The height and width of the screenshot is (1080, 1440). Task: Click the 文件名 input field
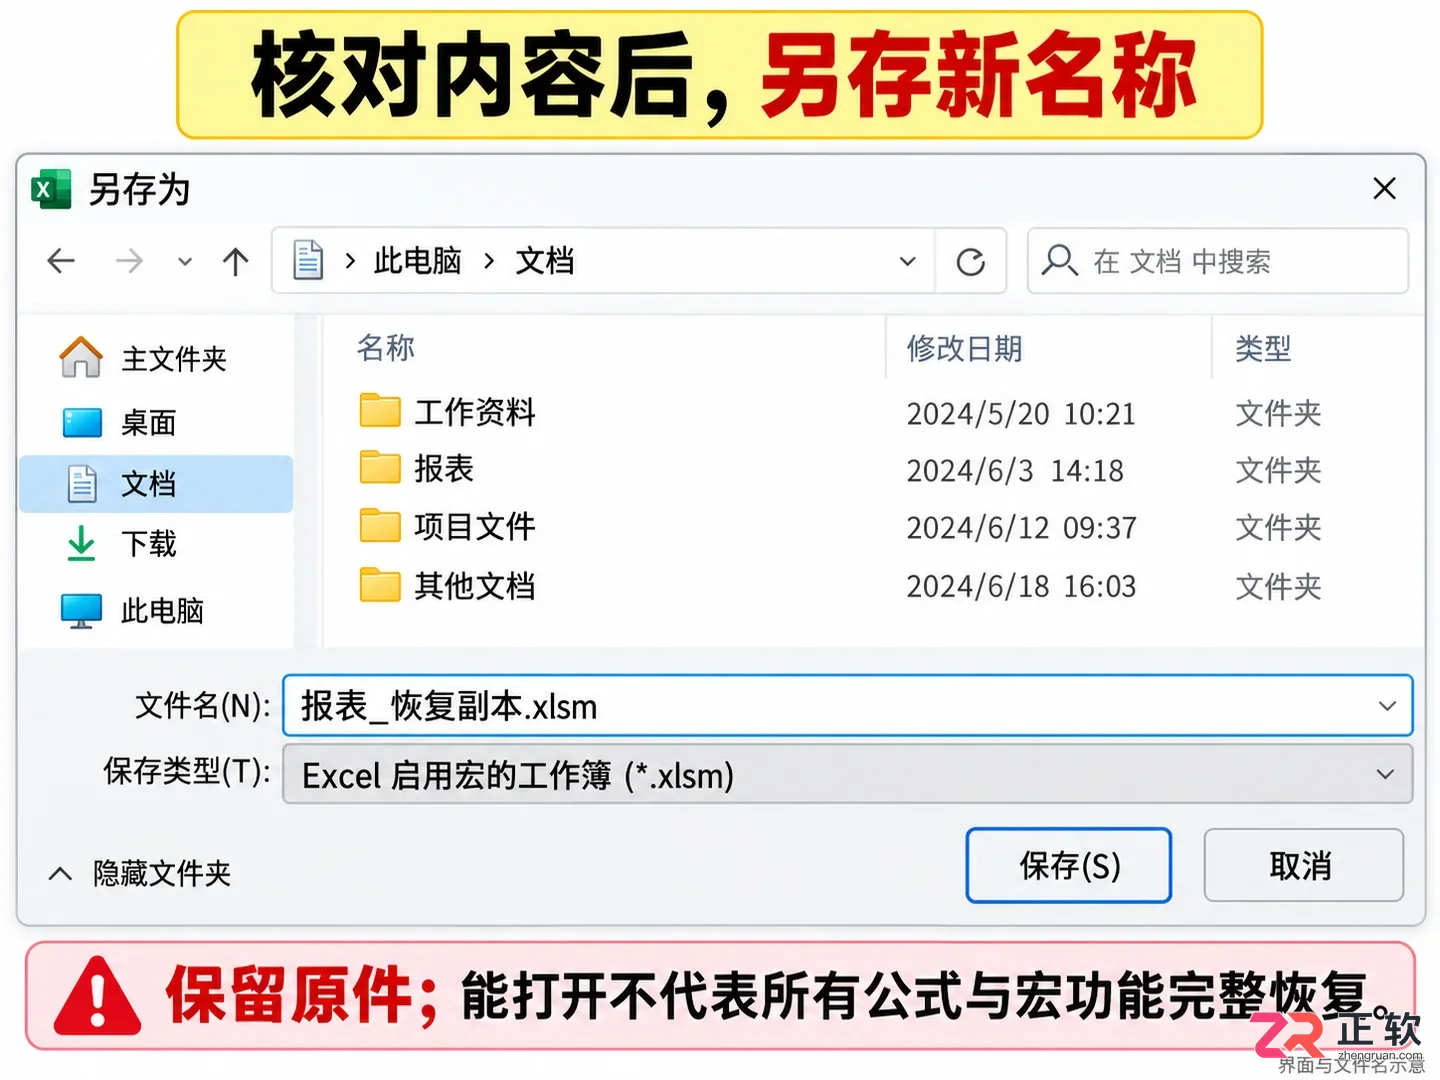[x=847, y=706]
